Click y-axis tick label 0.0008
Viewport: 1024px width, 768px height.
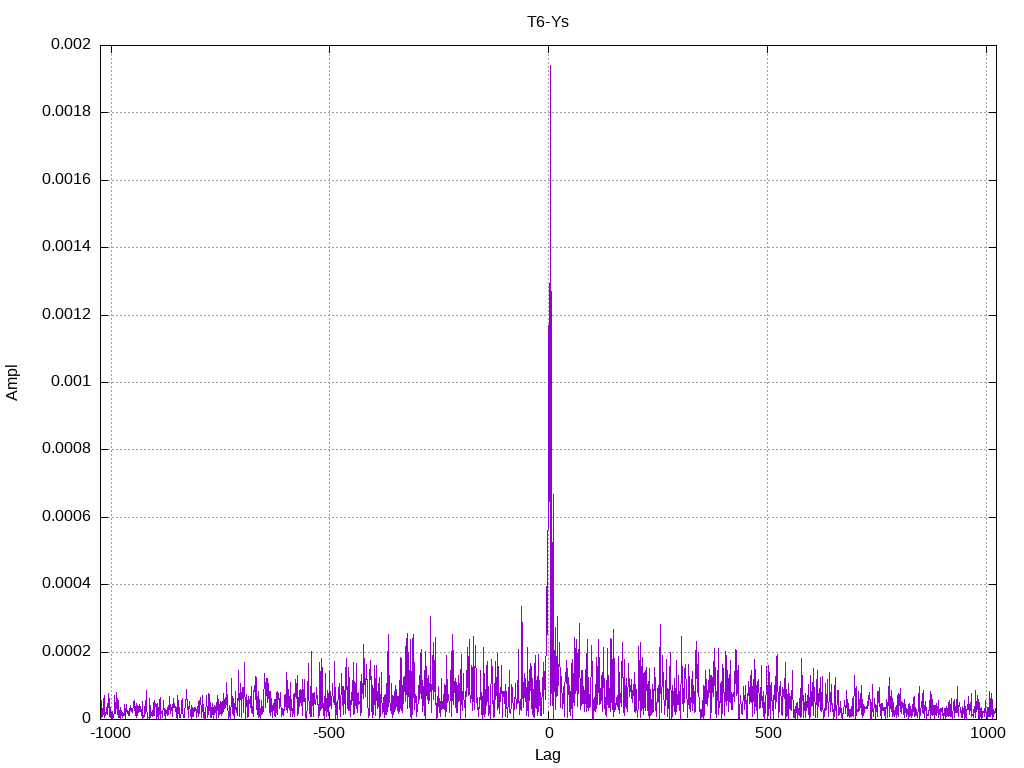pos(66,449)
